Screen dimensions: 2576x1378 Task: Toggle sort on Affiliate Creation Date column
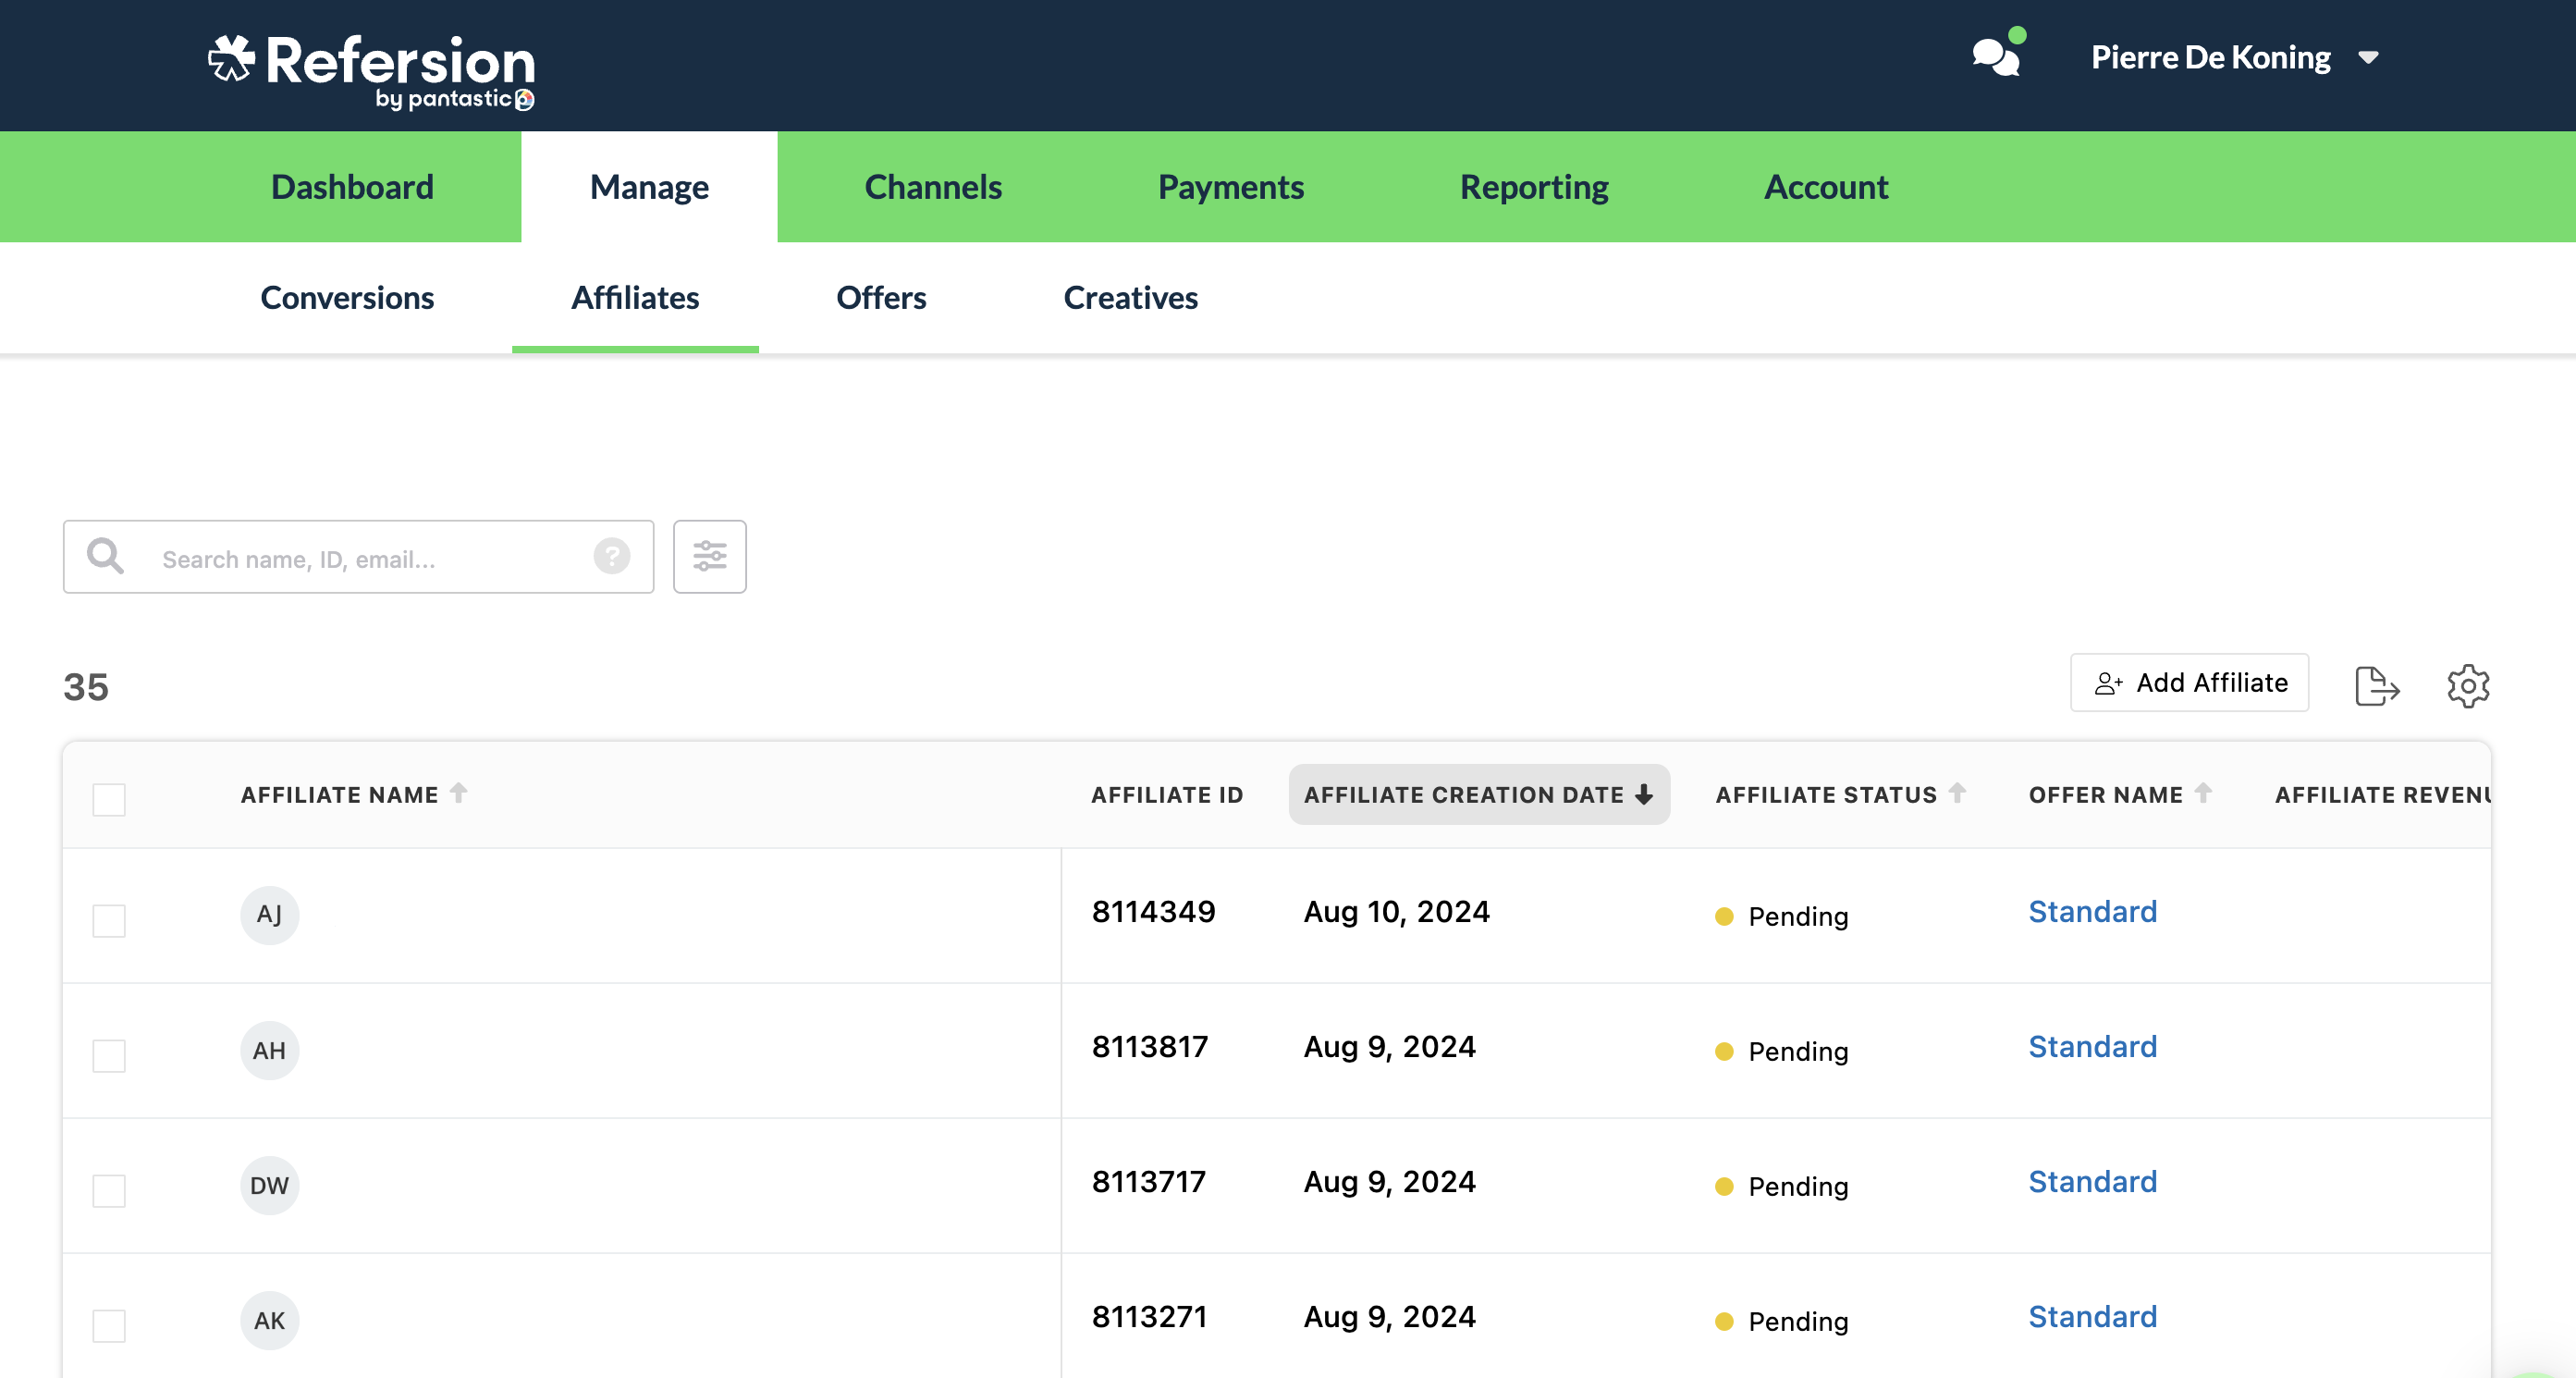(x=1479, y=794)
